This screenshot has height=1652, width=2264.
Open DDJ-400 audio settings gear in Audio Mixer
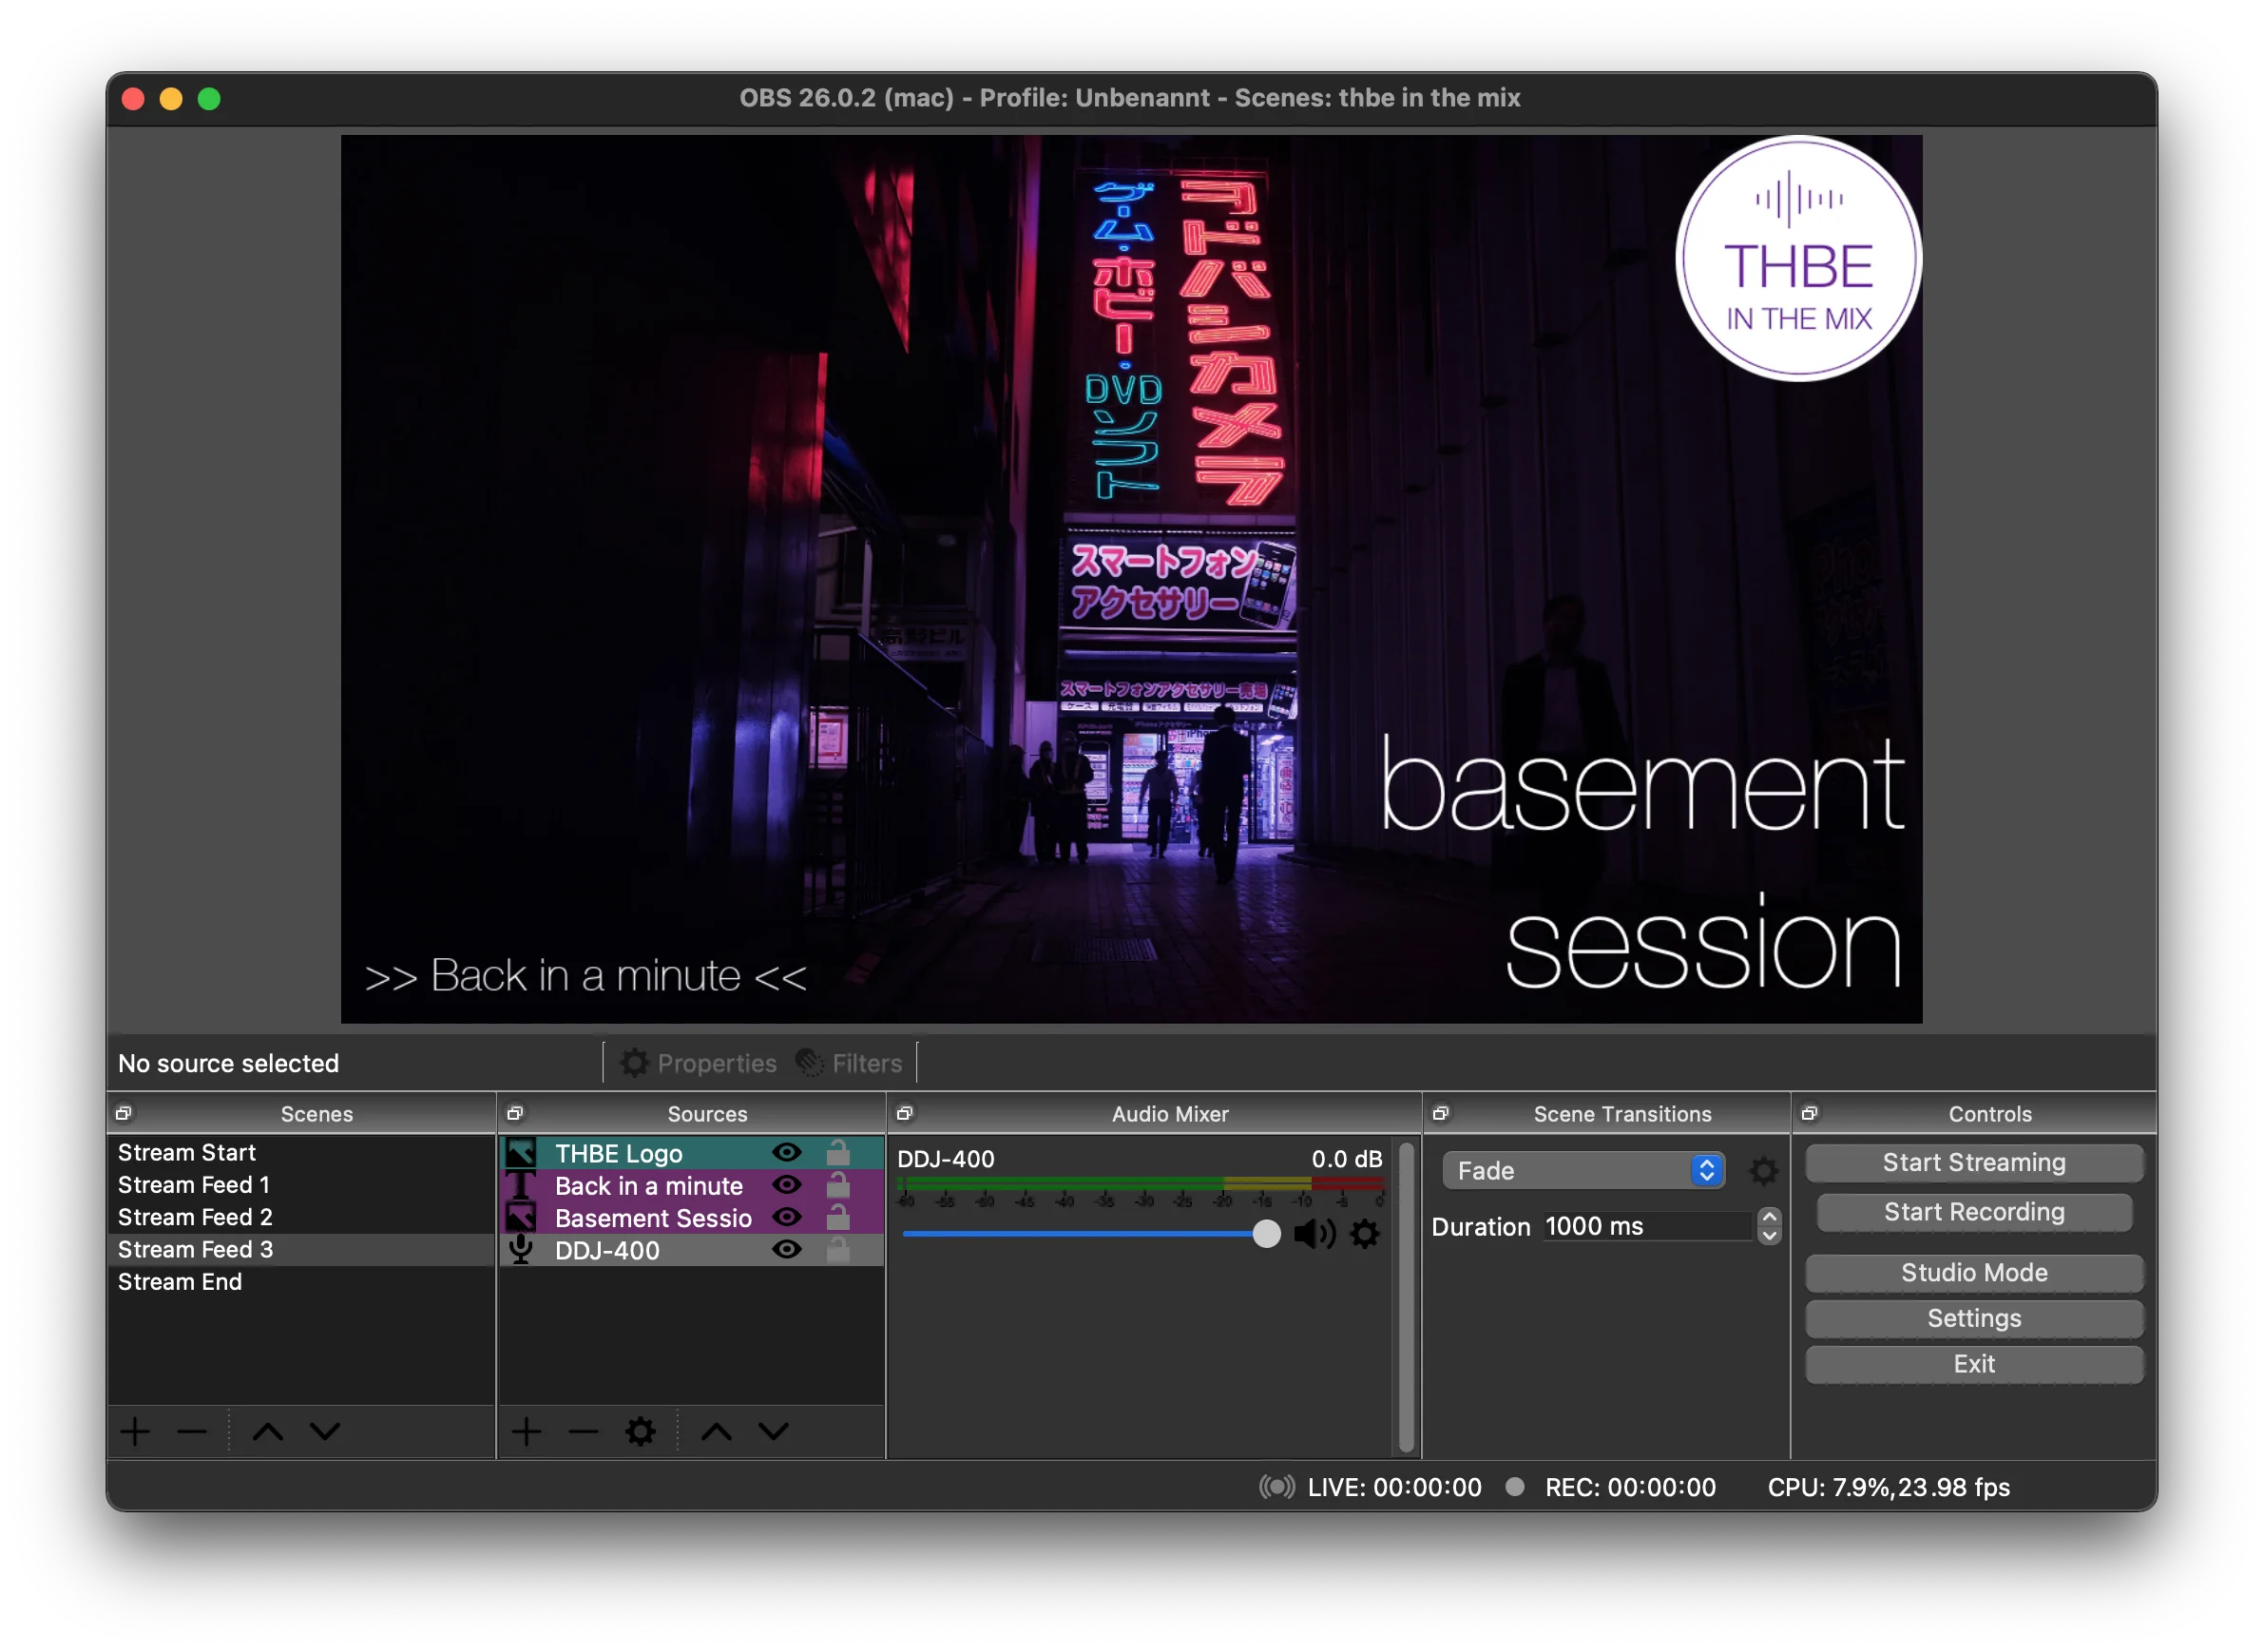coord(1365,1234)
